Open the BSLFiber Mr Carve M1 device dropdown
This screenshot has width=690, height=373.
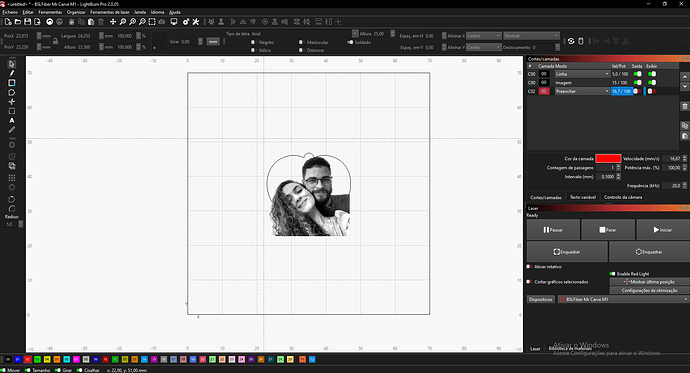pos(623,299)
